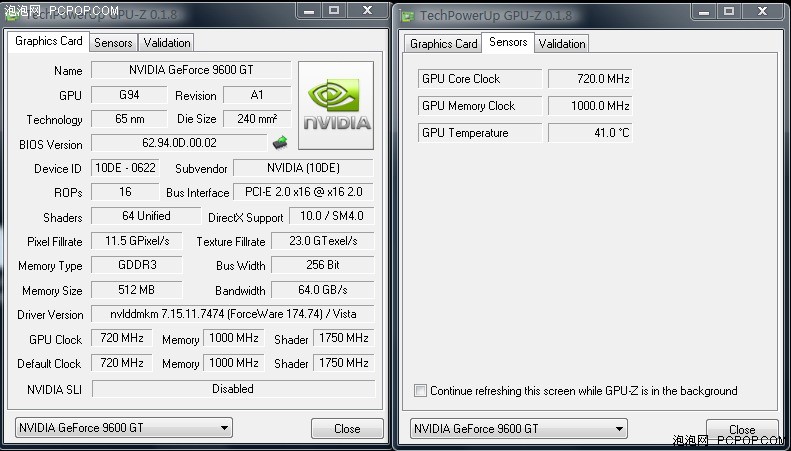Open GPU selector dropdown in left window
This screenshot has height=451, width=791.
(x=124, y=428)
